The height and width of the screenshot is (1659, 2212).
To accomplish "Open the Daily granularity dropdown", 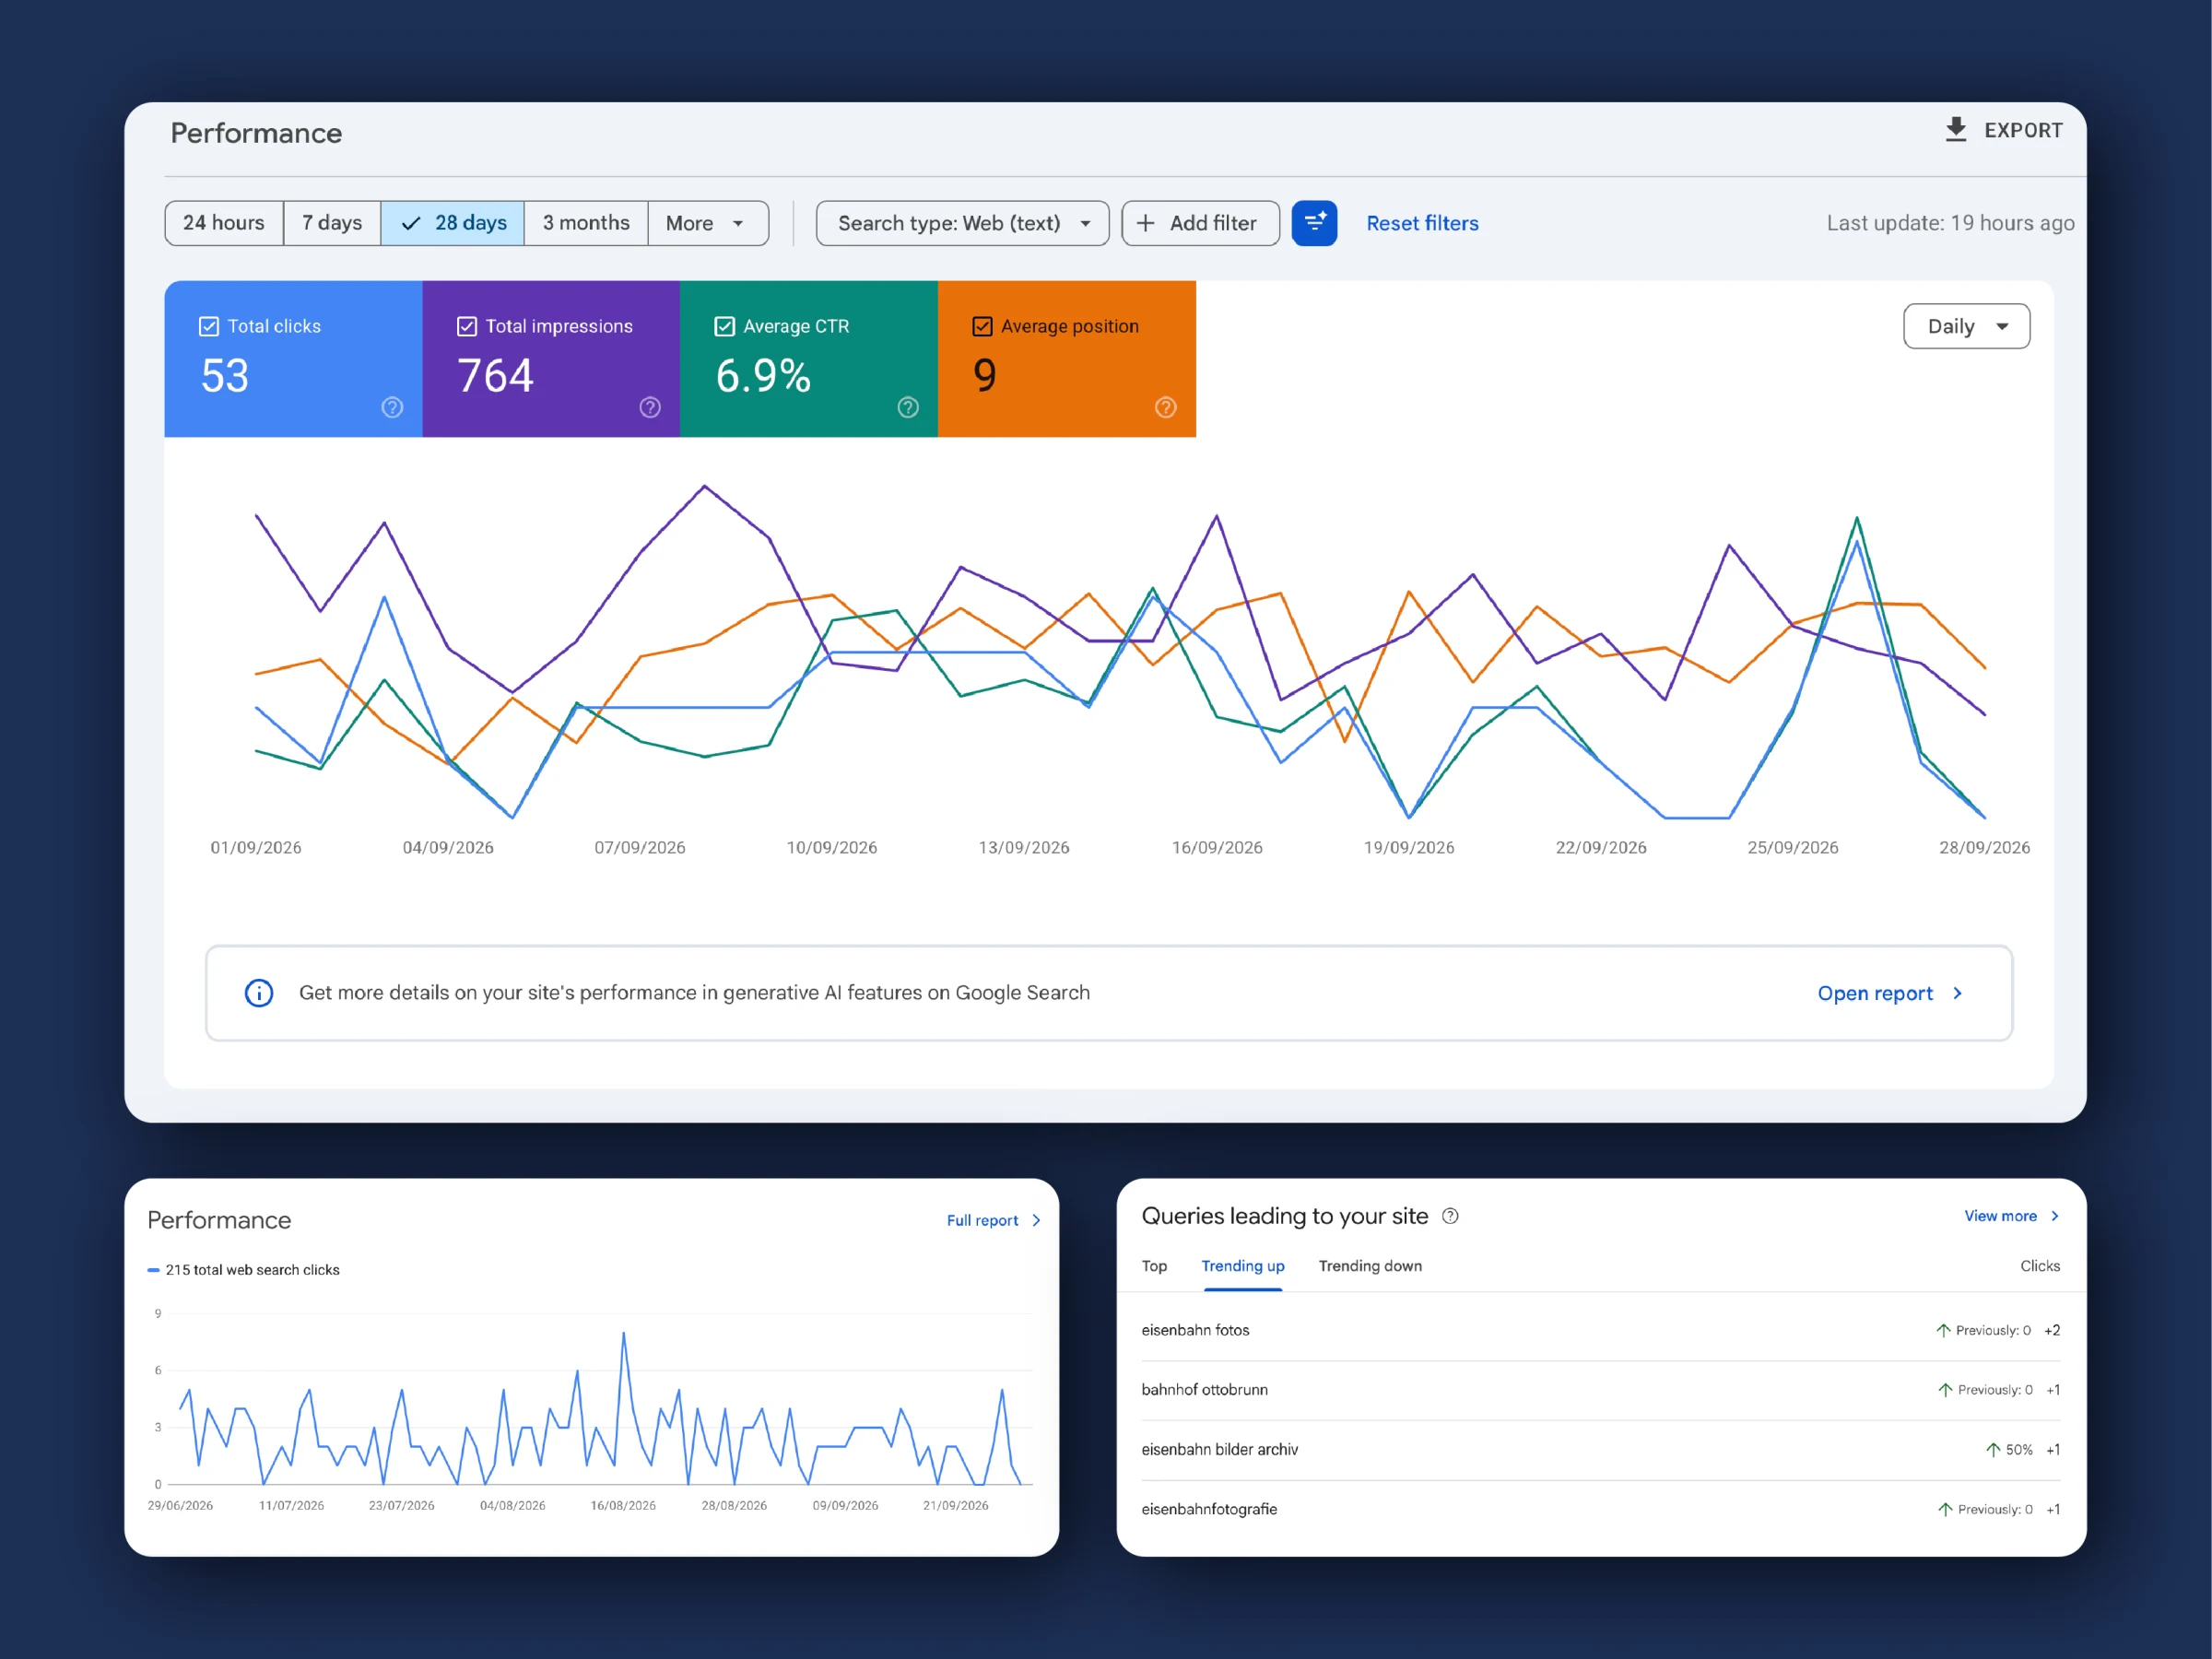I will click(1966, 326).
